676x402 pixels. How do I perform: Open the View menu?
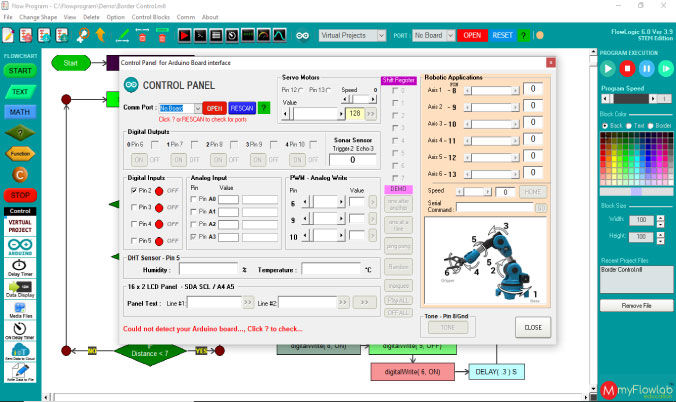(70, 17)
